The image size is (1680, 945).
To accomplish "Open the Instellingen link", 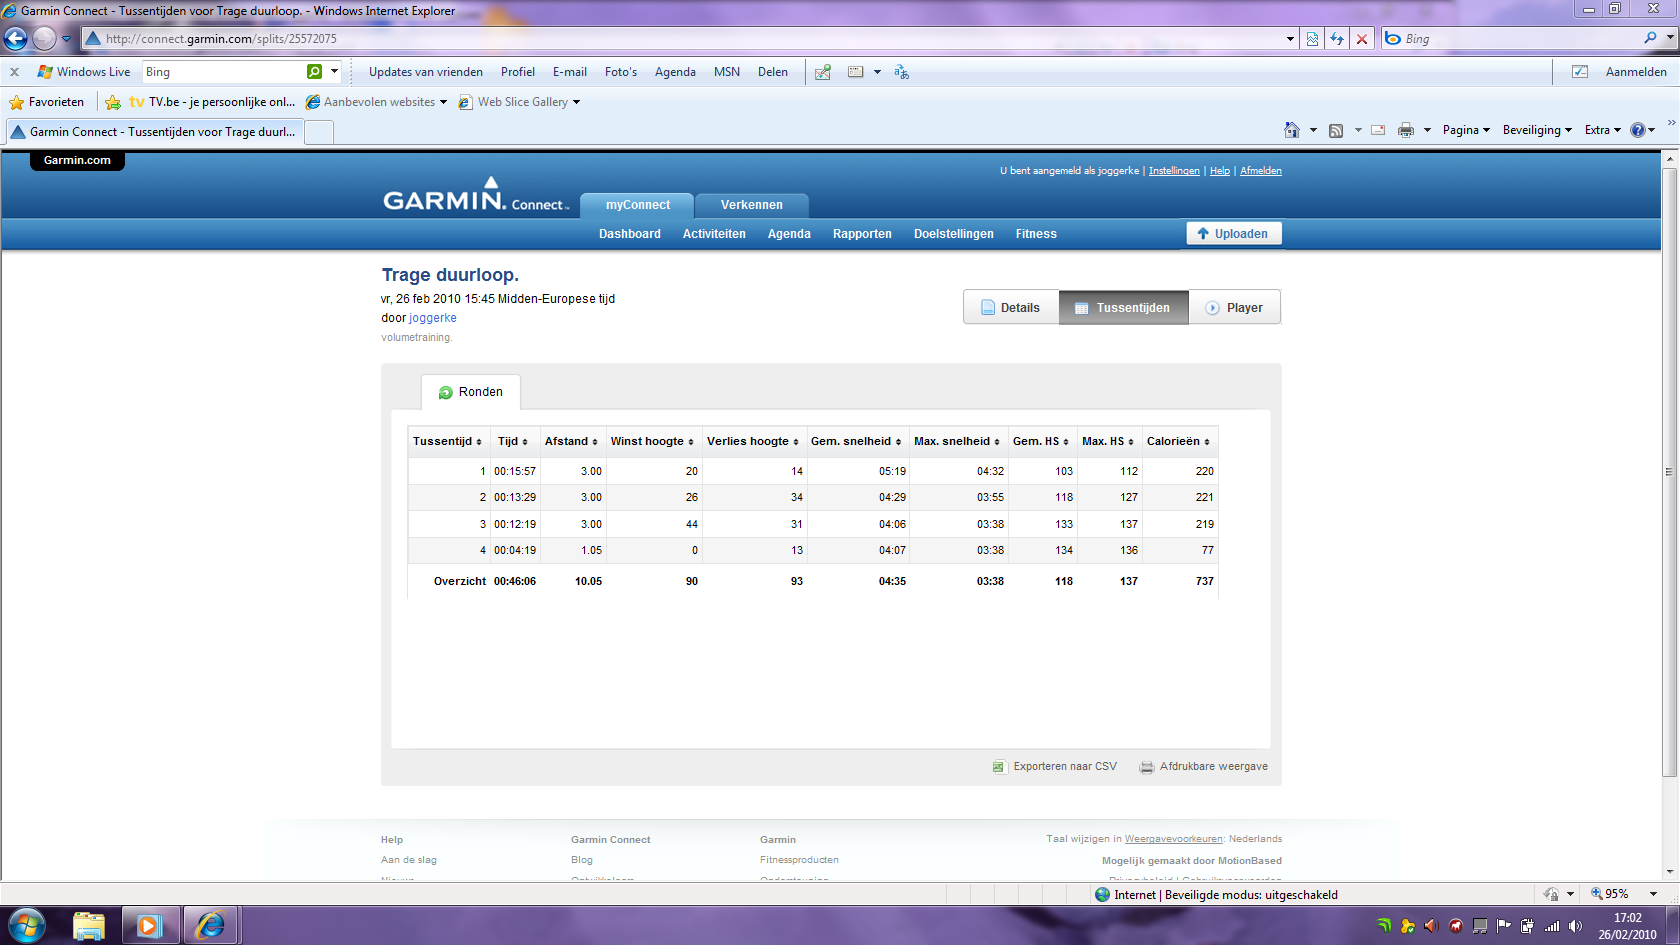I will (1174, 171).
